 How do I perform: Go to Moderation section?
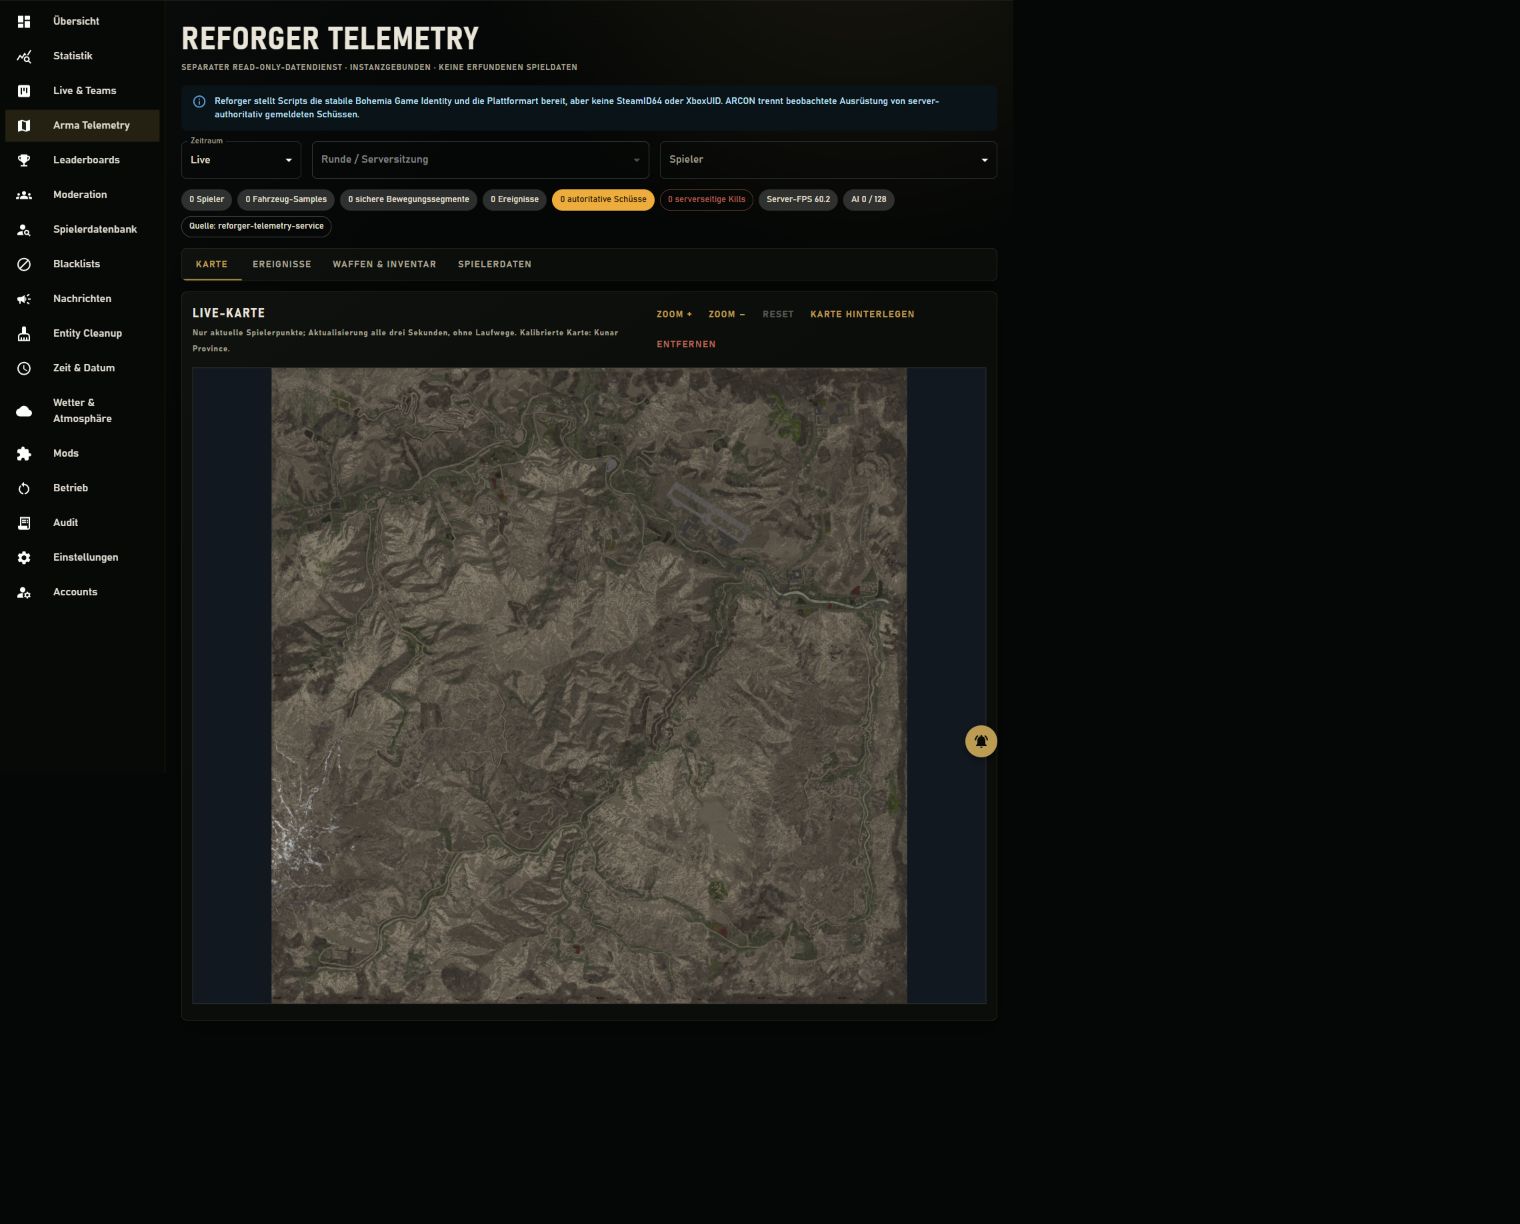tap(82, 195)
